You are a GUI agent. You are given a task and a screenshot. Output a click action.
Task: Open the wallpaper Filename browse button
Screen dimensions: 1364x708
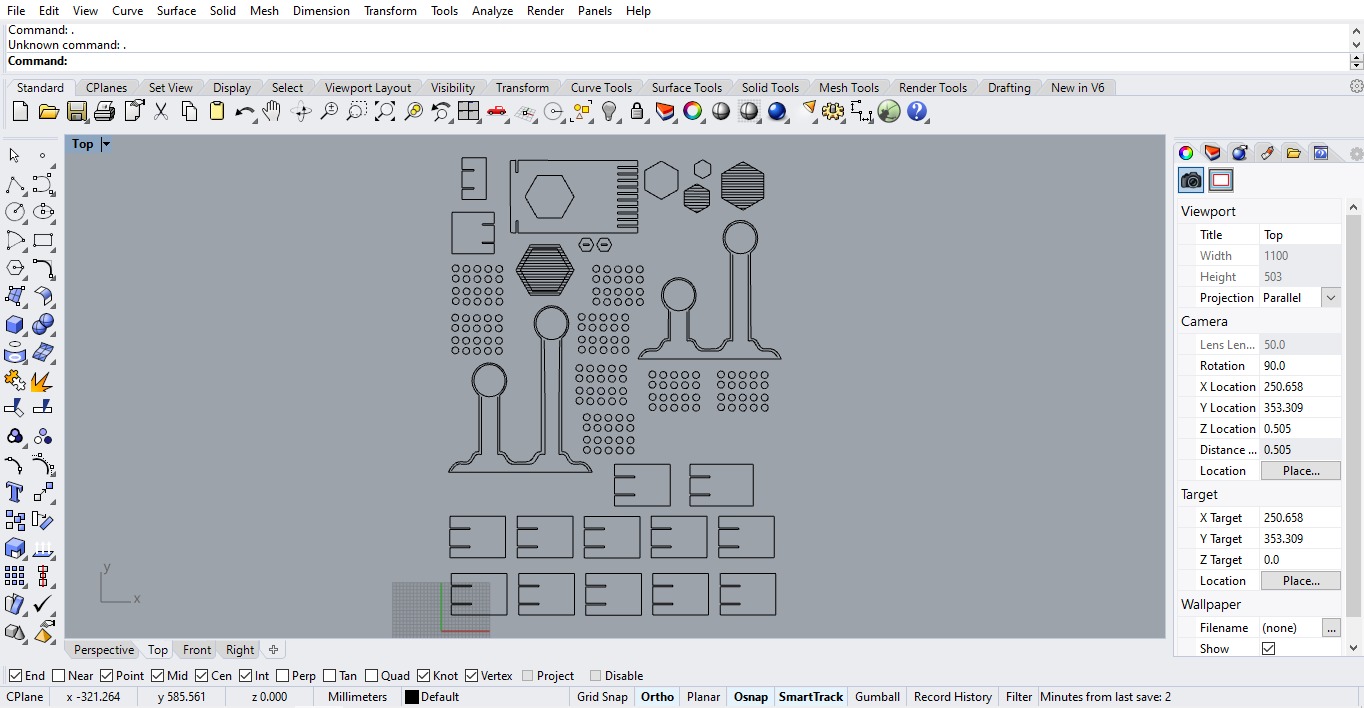point(1330,628)
